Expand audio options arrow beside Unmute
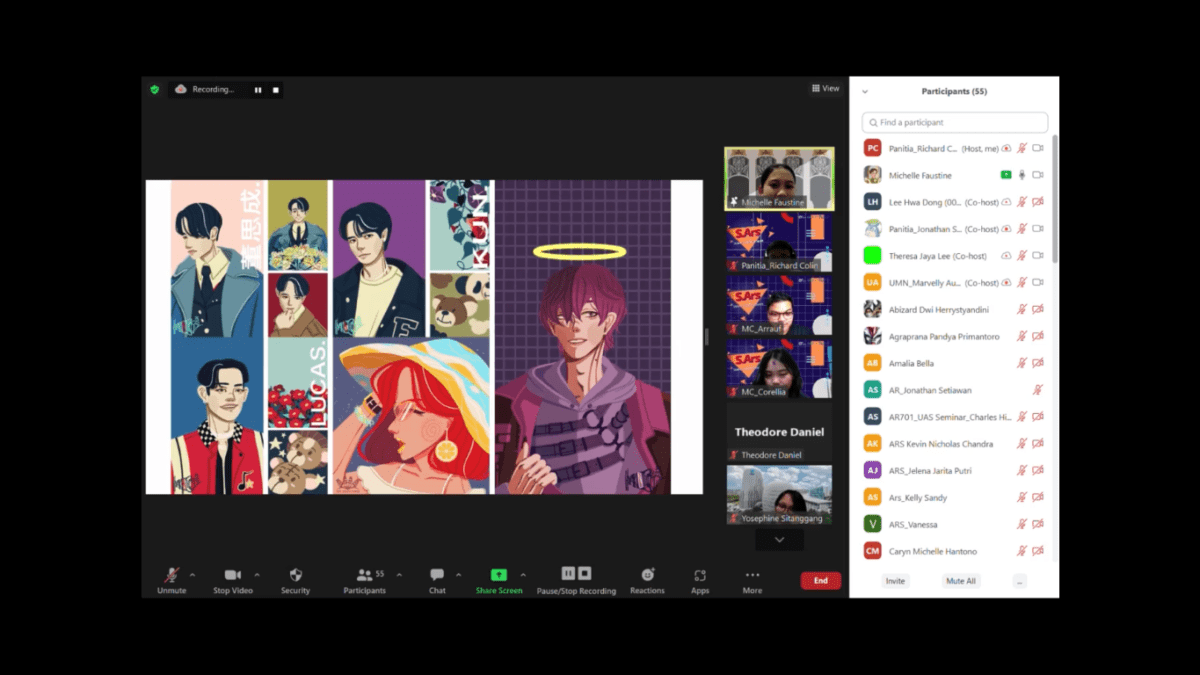The height and width of the screenshot is (675, 1200). (193, 575)
